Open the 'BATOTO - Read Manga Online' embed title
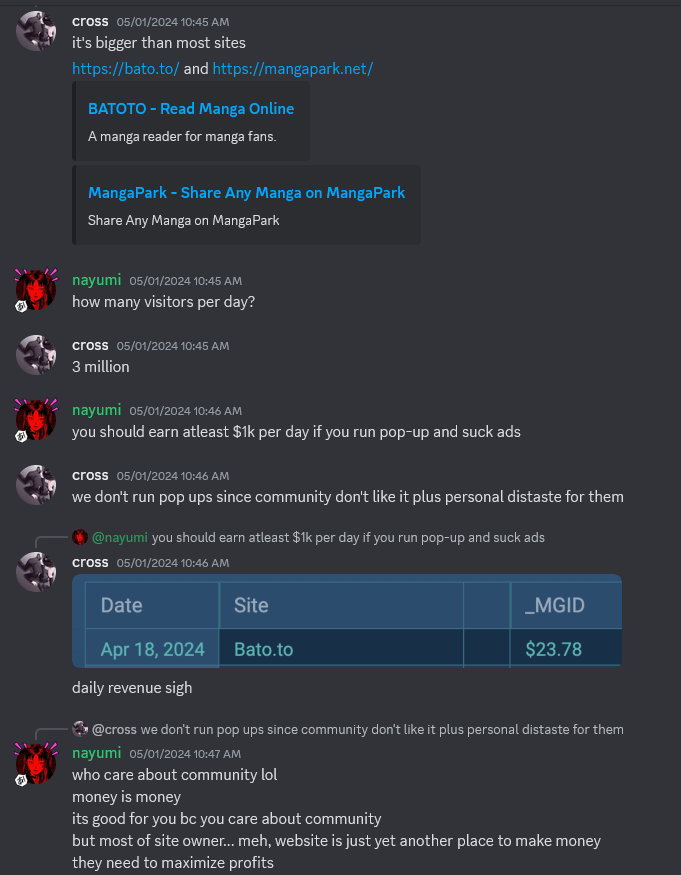 [191, 109]
